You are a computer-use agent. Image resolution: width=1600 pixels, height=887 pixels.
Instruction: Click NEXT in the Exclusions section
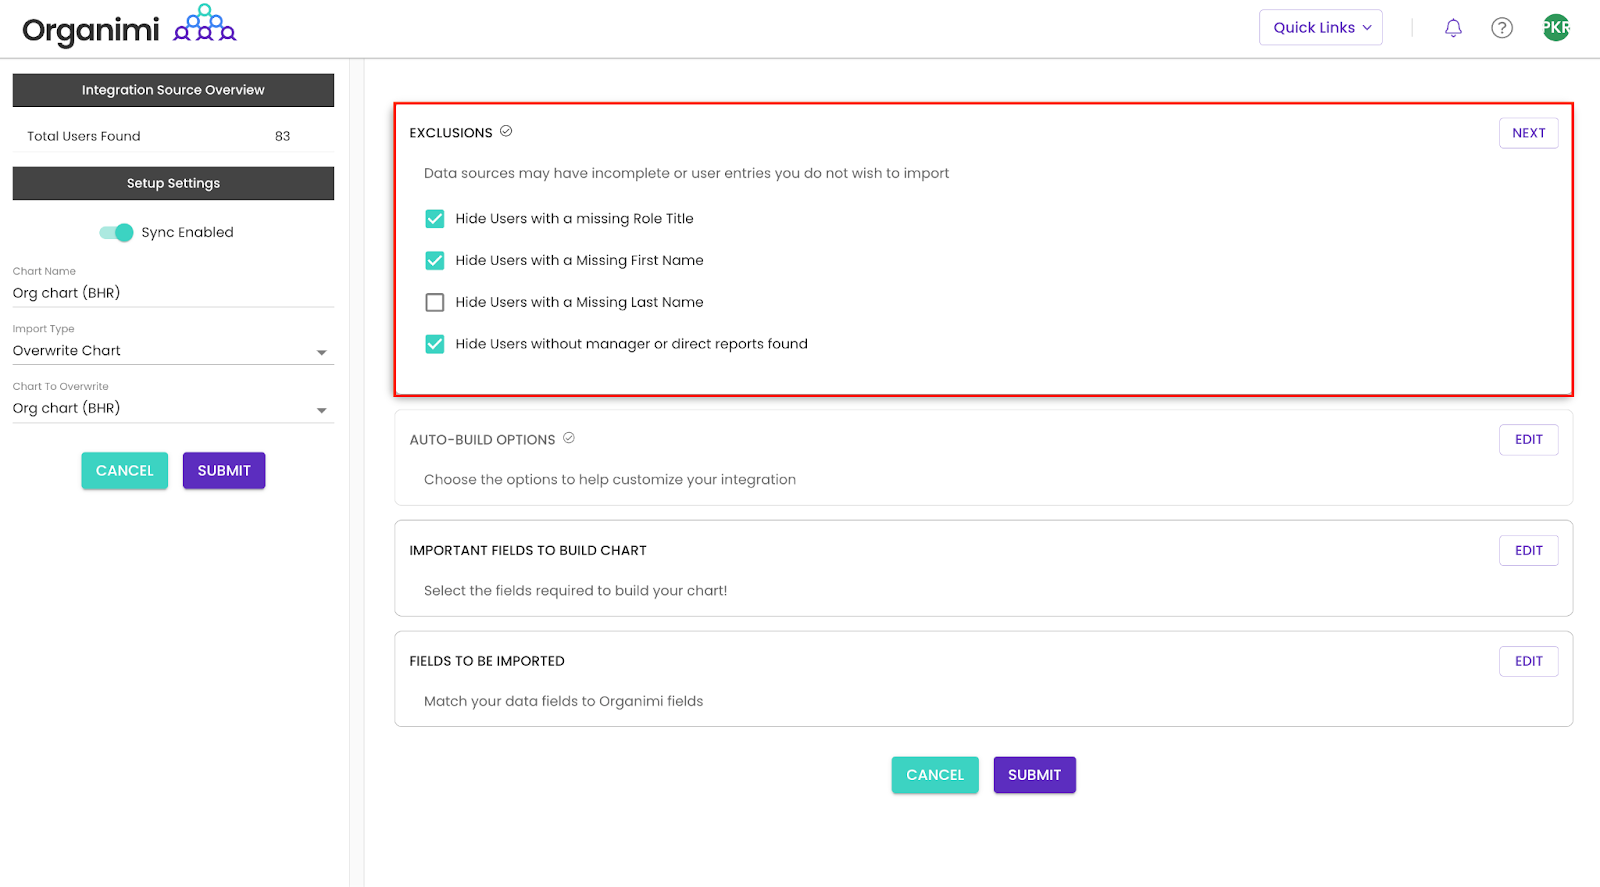point(1528,133)
